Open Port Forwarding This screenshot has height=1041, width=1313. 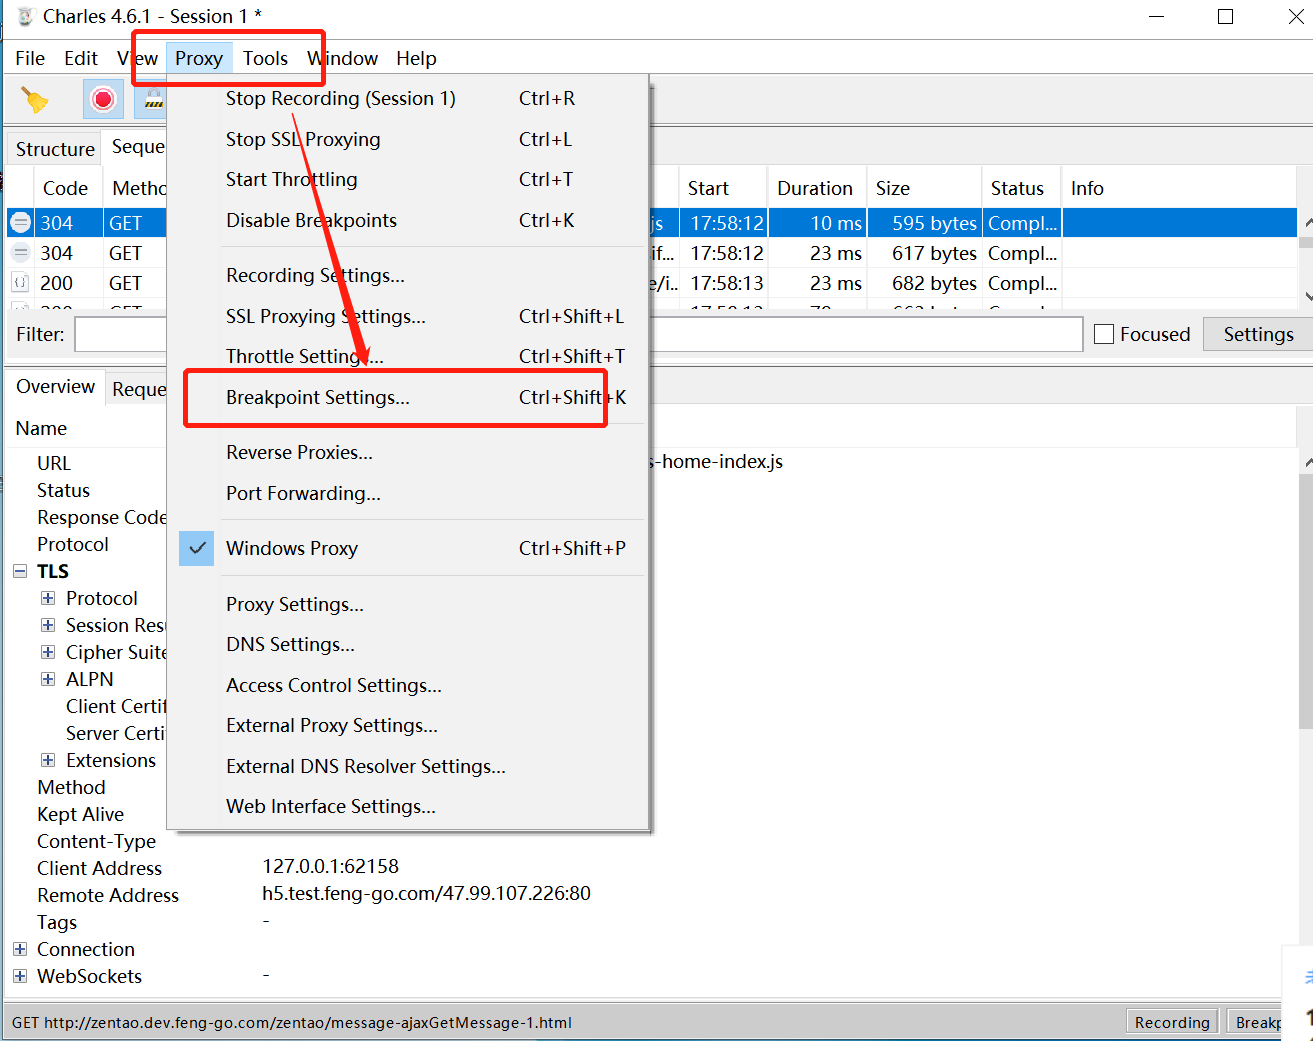[406, 493]
